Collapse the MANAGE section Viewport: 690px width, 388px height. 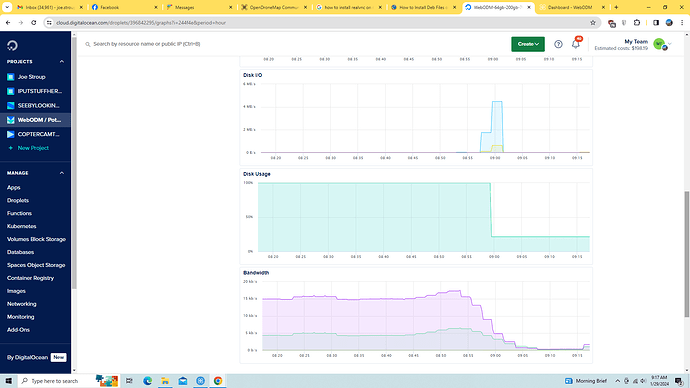pyautogui.click(x=62, y=173)
